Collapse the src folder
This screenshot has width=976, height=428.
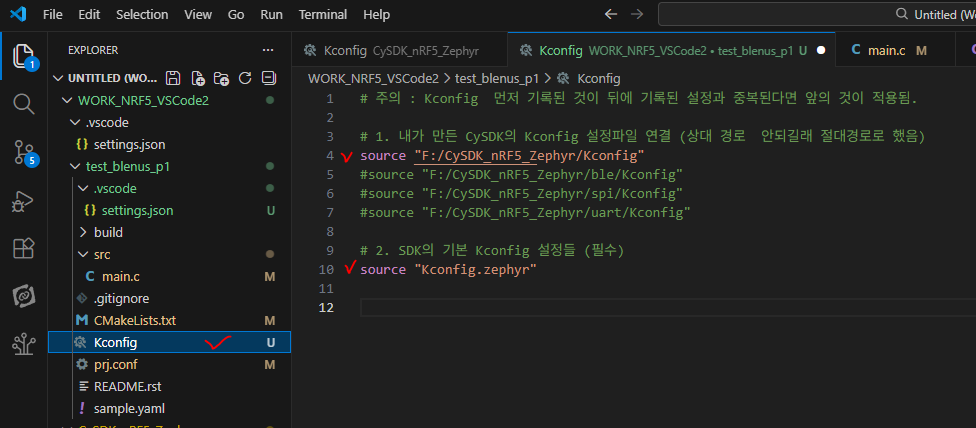(83, 254)
